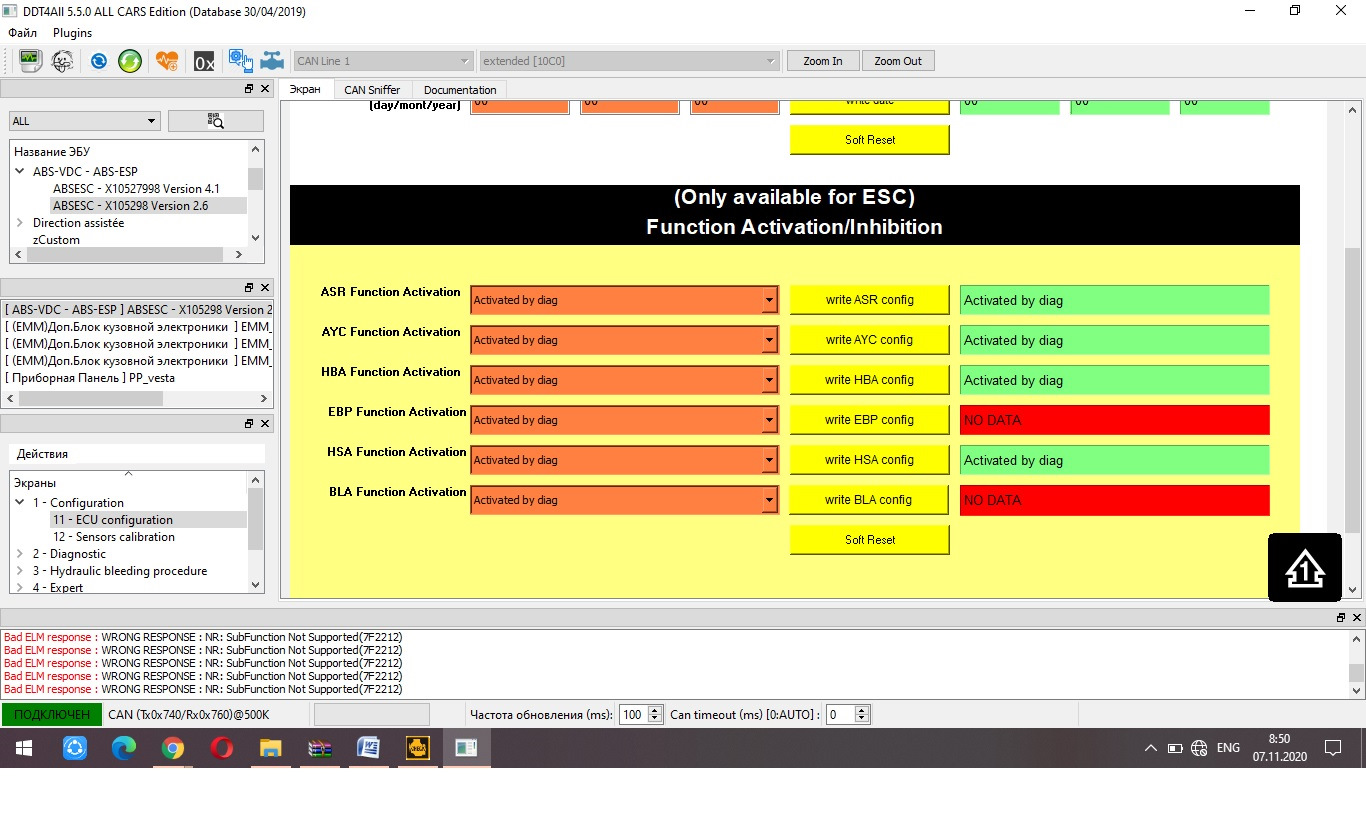Expand the 2 - Diagnostic screens node
The image size is (1366, 828).
(x=20, y=554)
